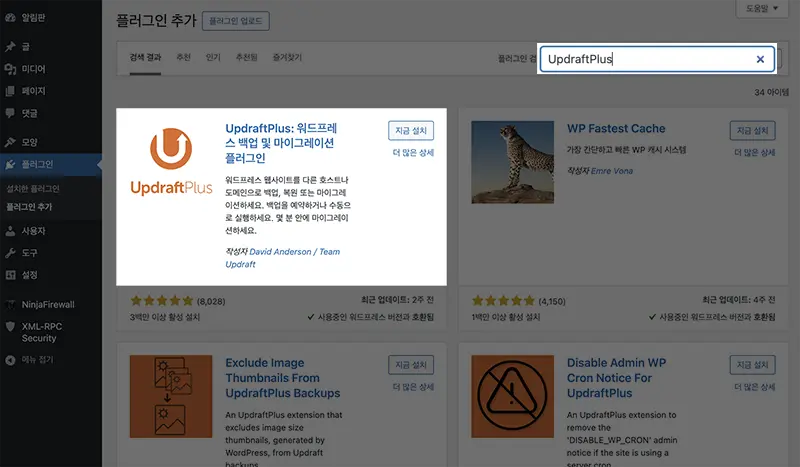Click '1백만 이상 활성 설치' text under WP Fastest Cache
The height and width of the screenshot is (467, 800).
pyautogui.click(x=506, y=317)
